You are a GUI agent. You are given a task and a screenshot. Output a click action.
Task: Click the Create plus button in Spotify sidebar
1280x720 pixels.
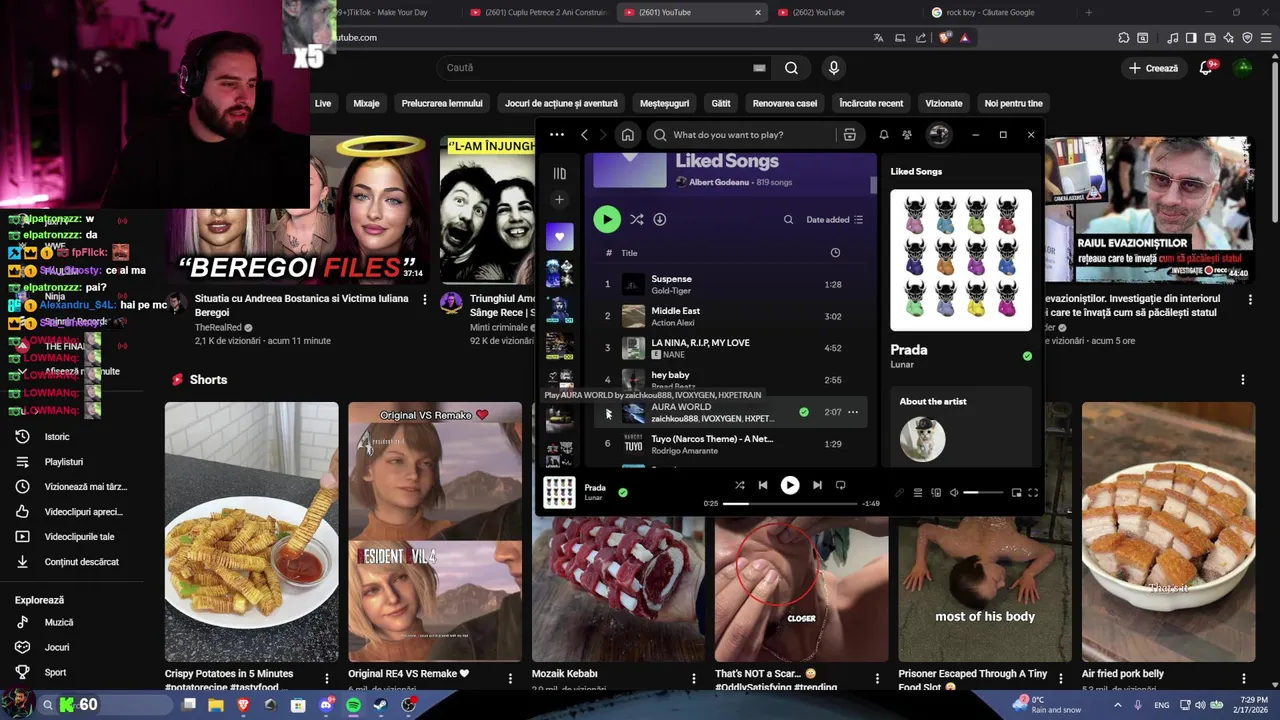click(559, 200)
